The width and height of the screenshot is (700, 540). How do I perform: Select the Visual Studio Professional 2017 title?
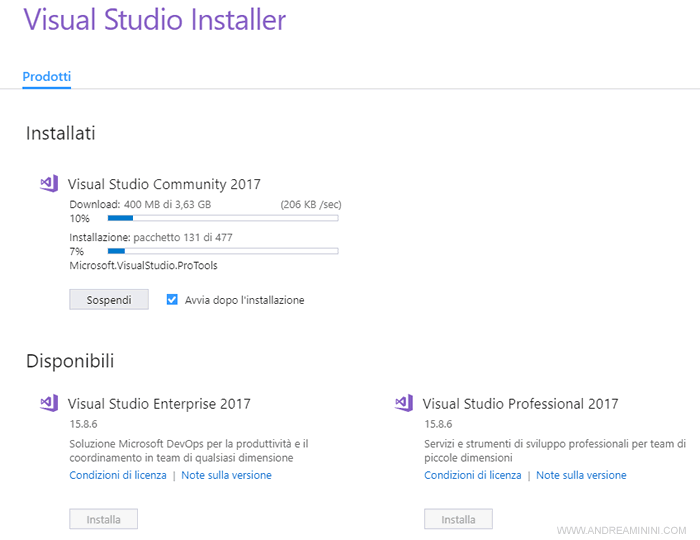pos(520,404)
